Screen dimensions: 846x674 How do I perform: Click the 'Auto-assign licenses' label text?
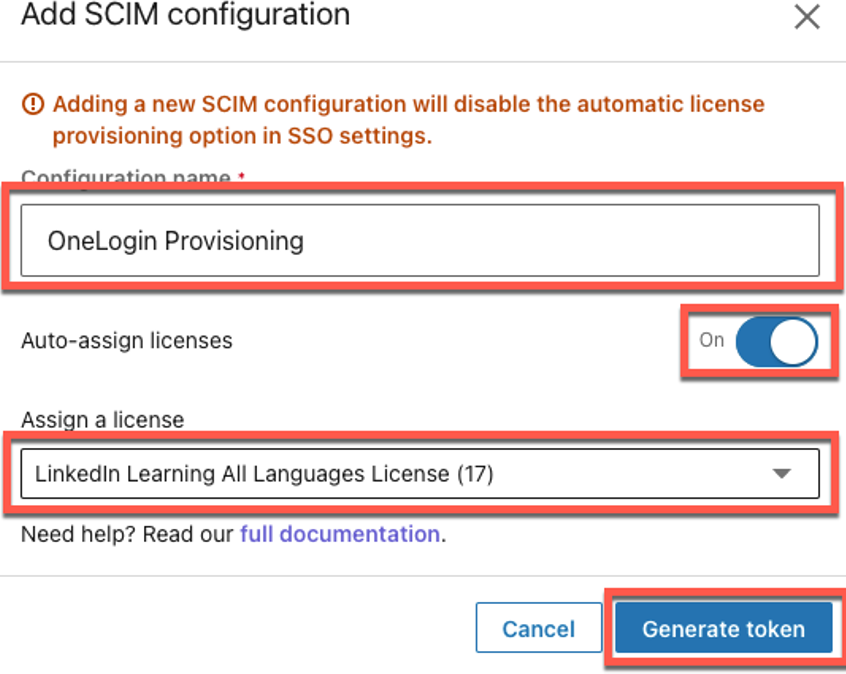(x=127, y=341)
